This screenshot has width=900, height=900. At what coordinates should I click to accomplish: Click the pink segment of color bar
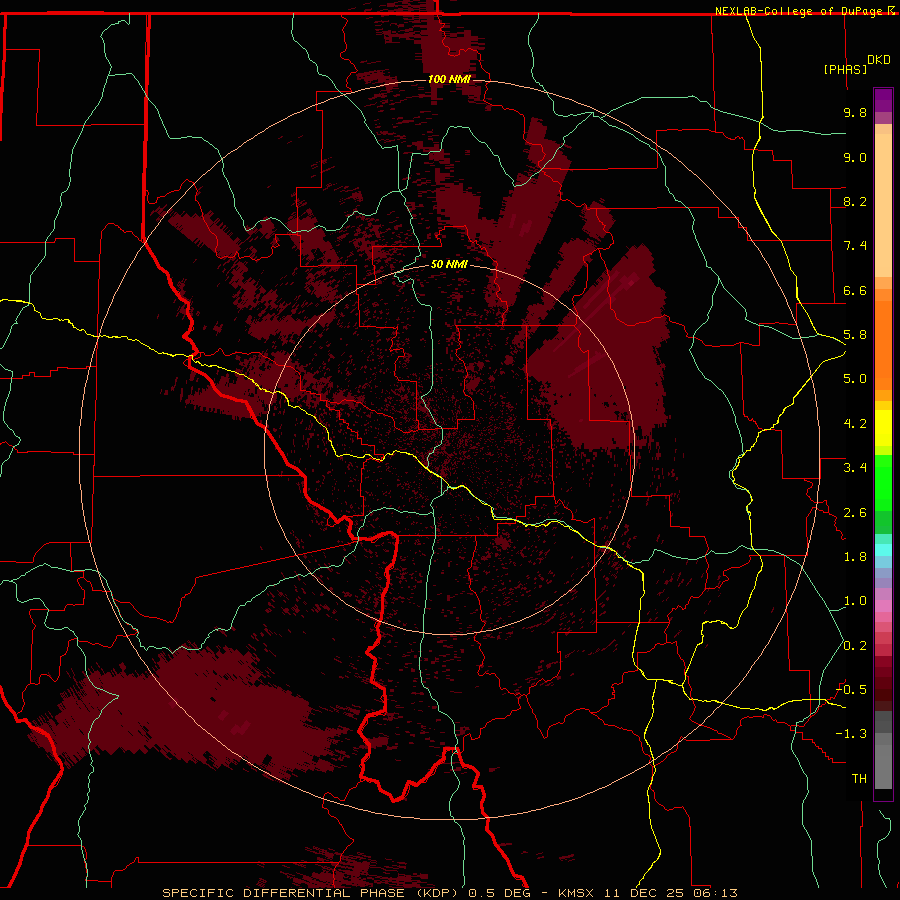point(883,606)
